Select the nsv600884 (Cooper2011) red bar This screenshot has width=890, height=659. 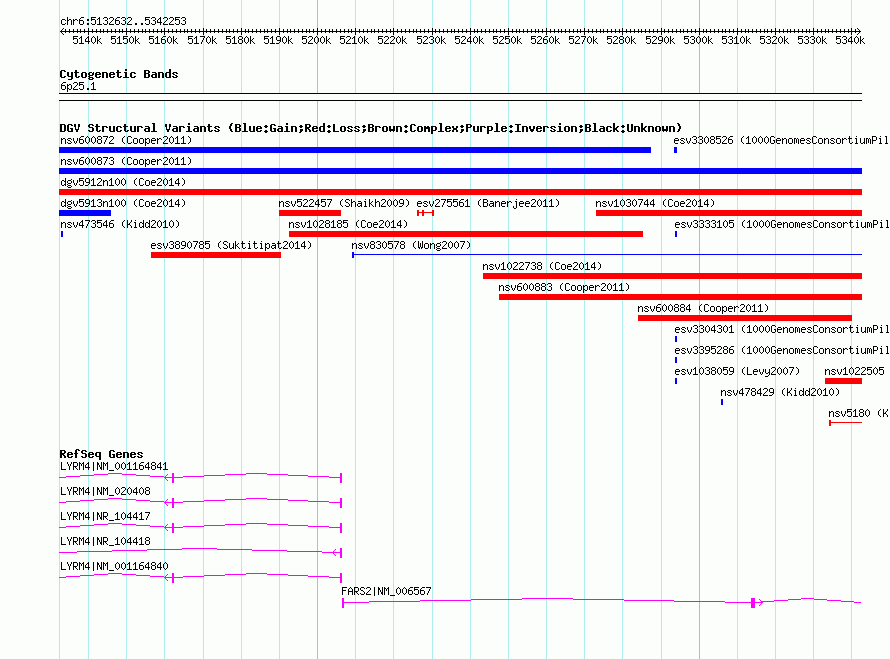pyautogui.click(x=745, y=318)
